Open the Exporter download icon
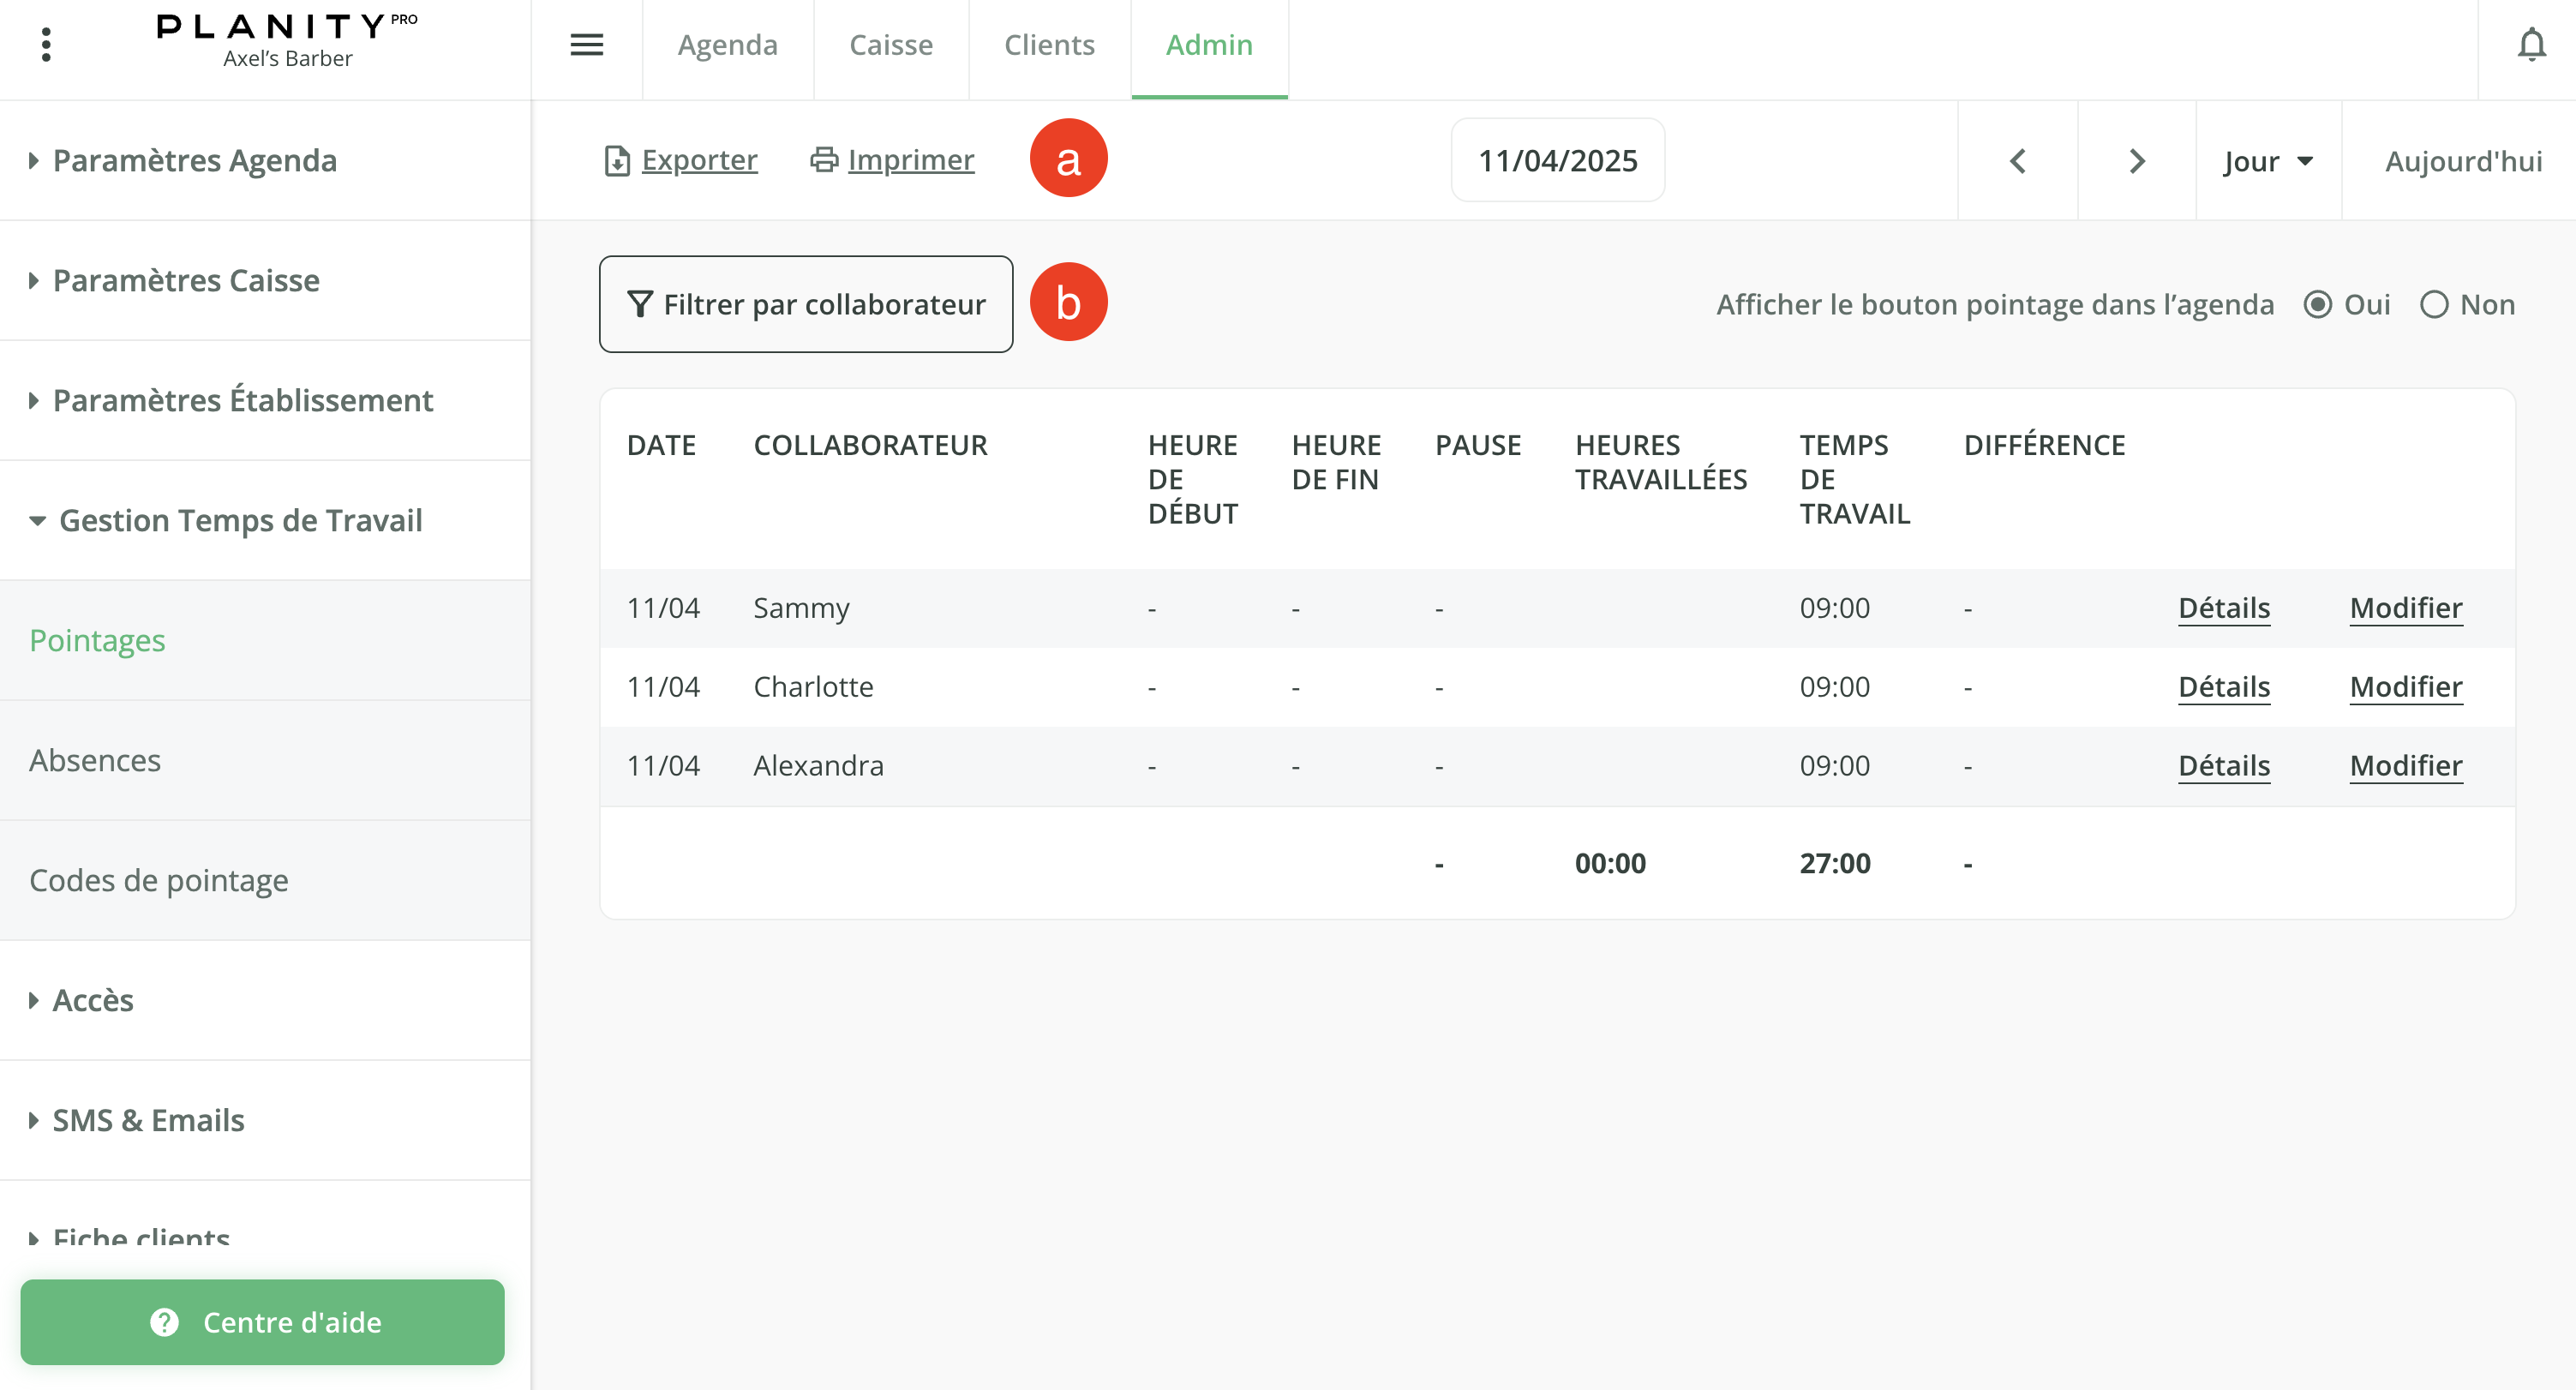2576x1390 pixels. tap(617, 159)
